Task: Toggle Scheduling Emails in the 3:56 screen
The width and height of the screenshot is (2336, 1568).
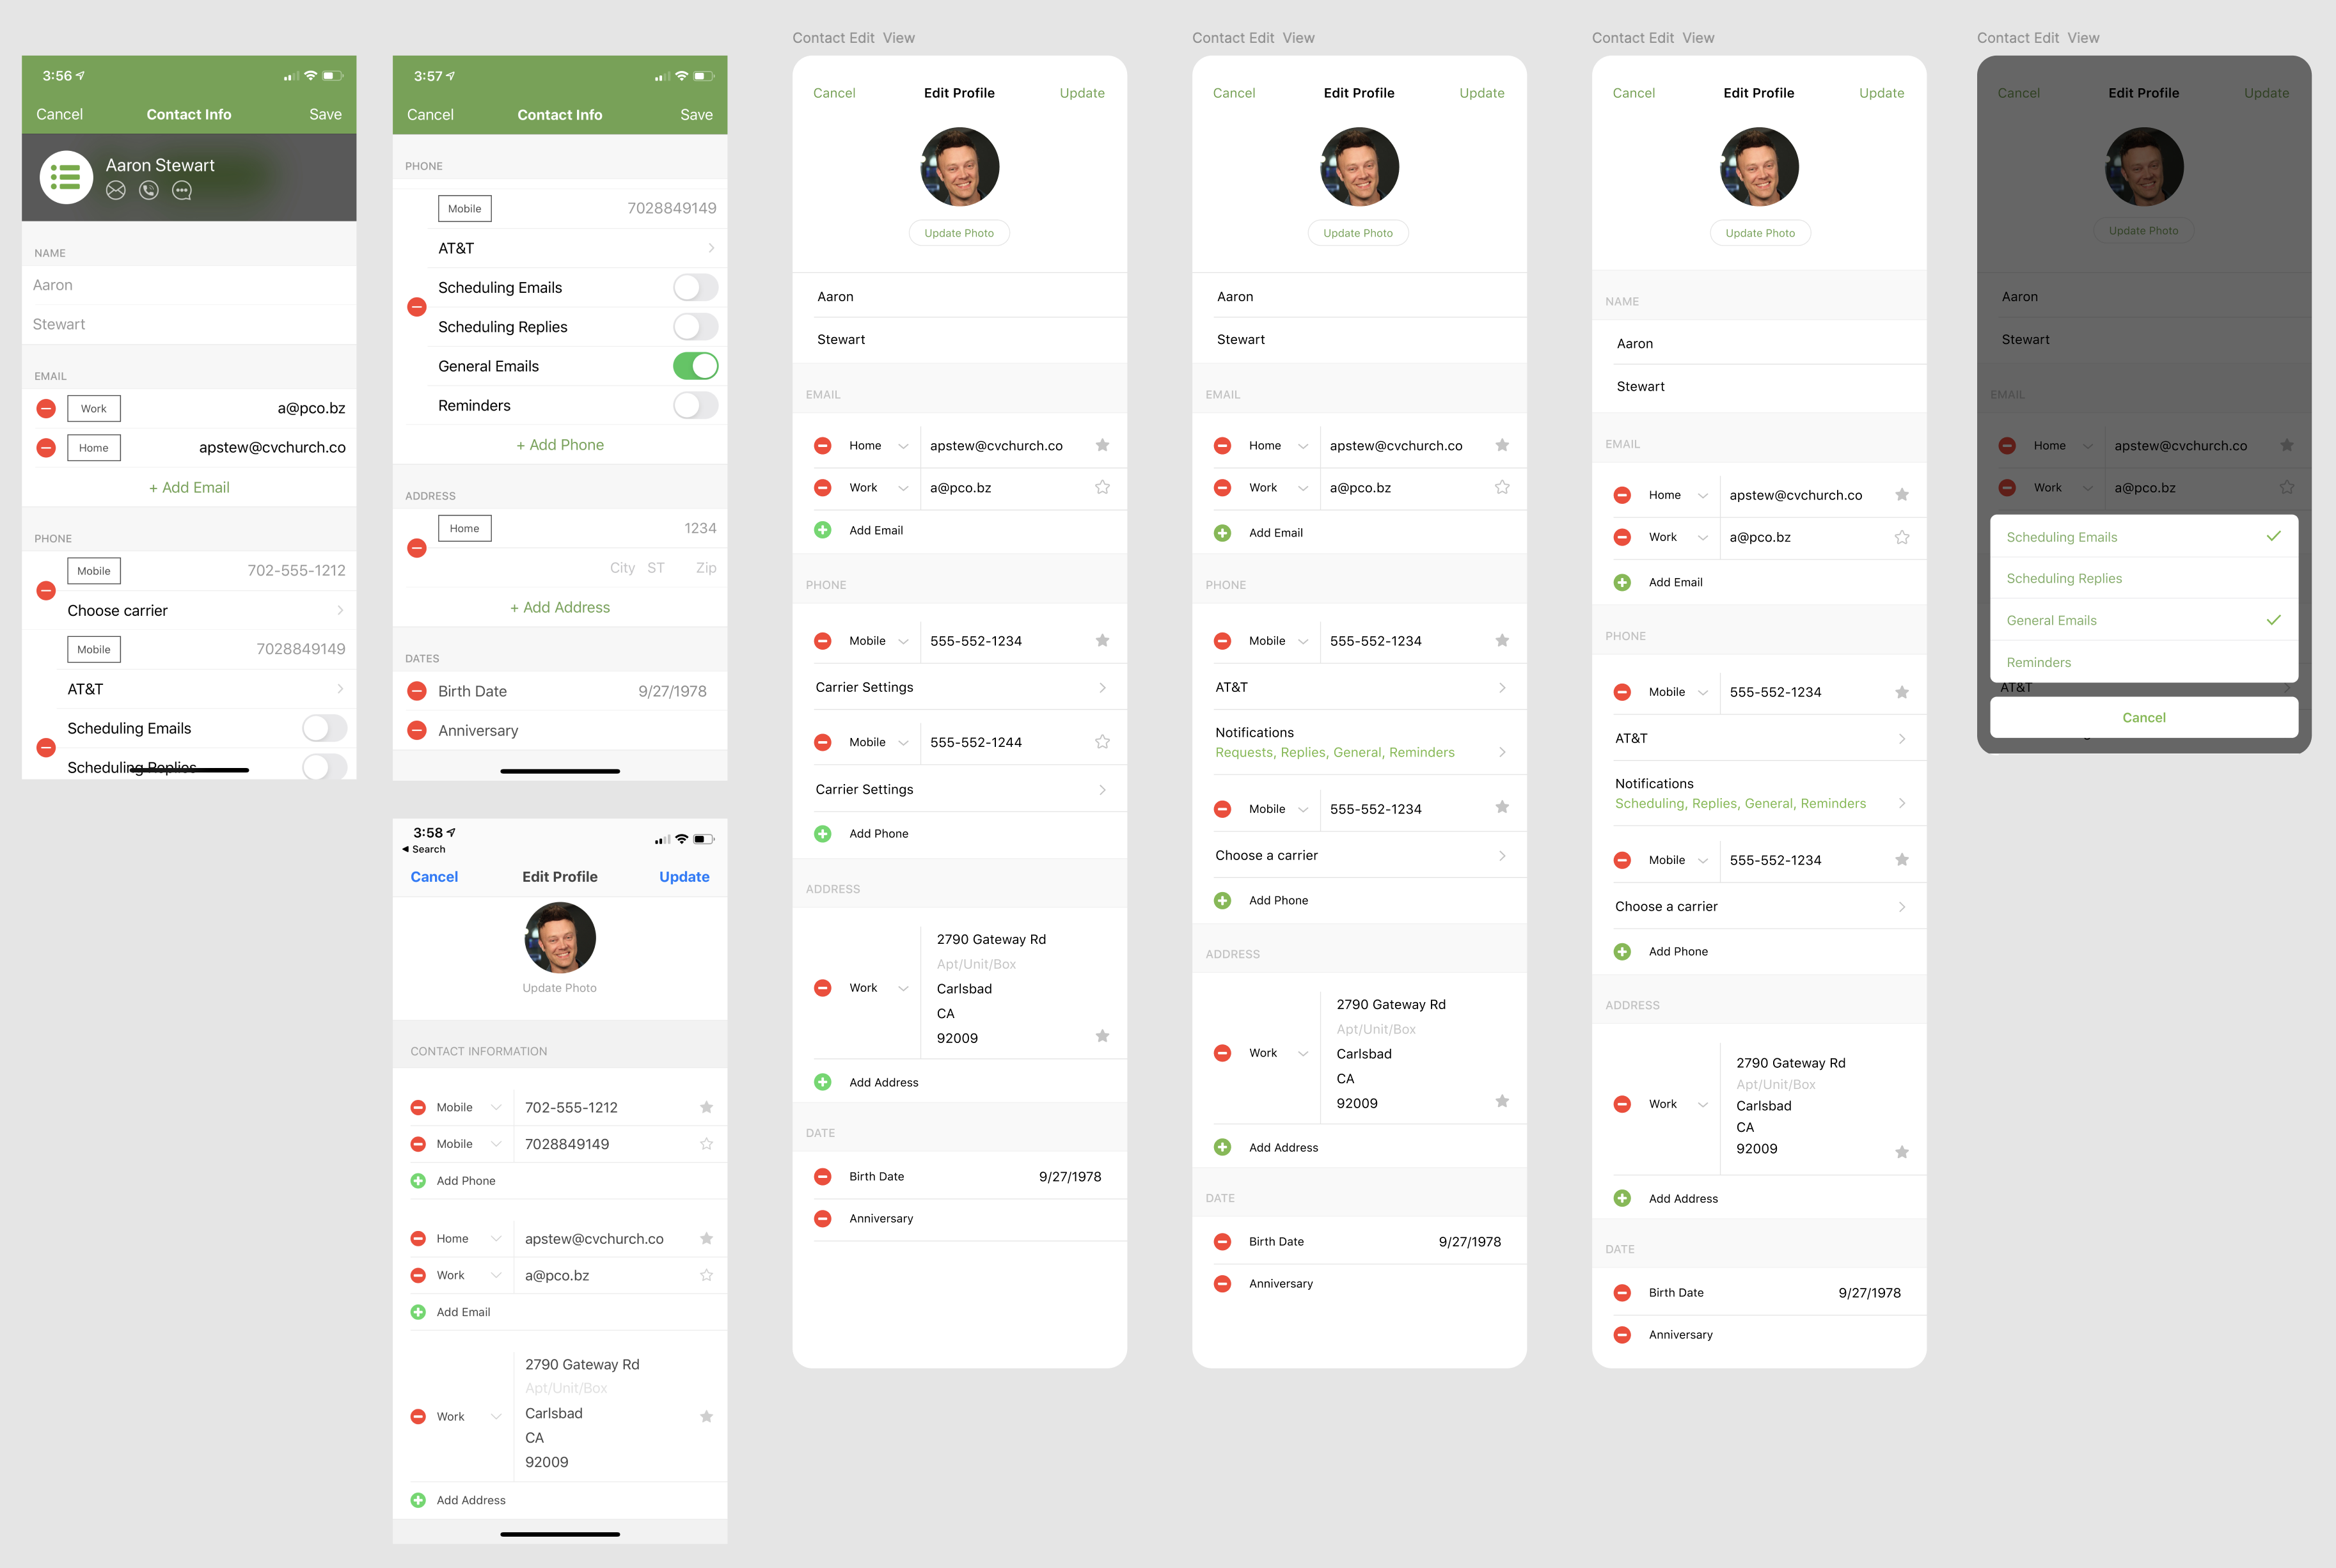Action: point(324,728)
